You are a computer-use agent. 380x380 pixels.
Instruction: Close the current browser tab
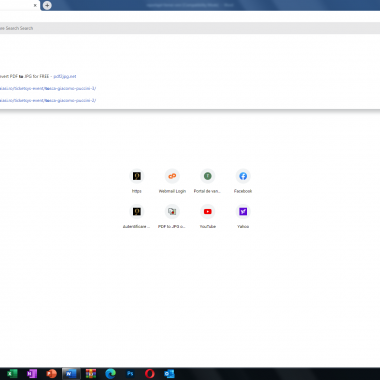coord(35,5)
